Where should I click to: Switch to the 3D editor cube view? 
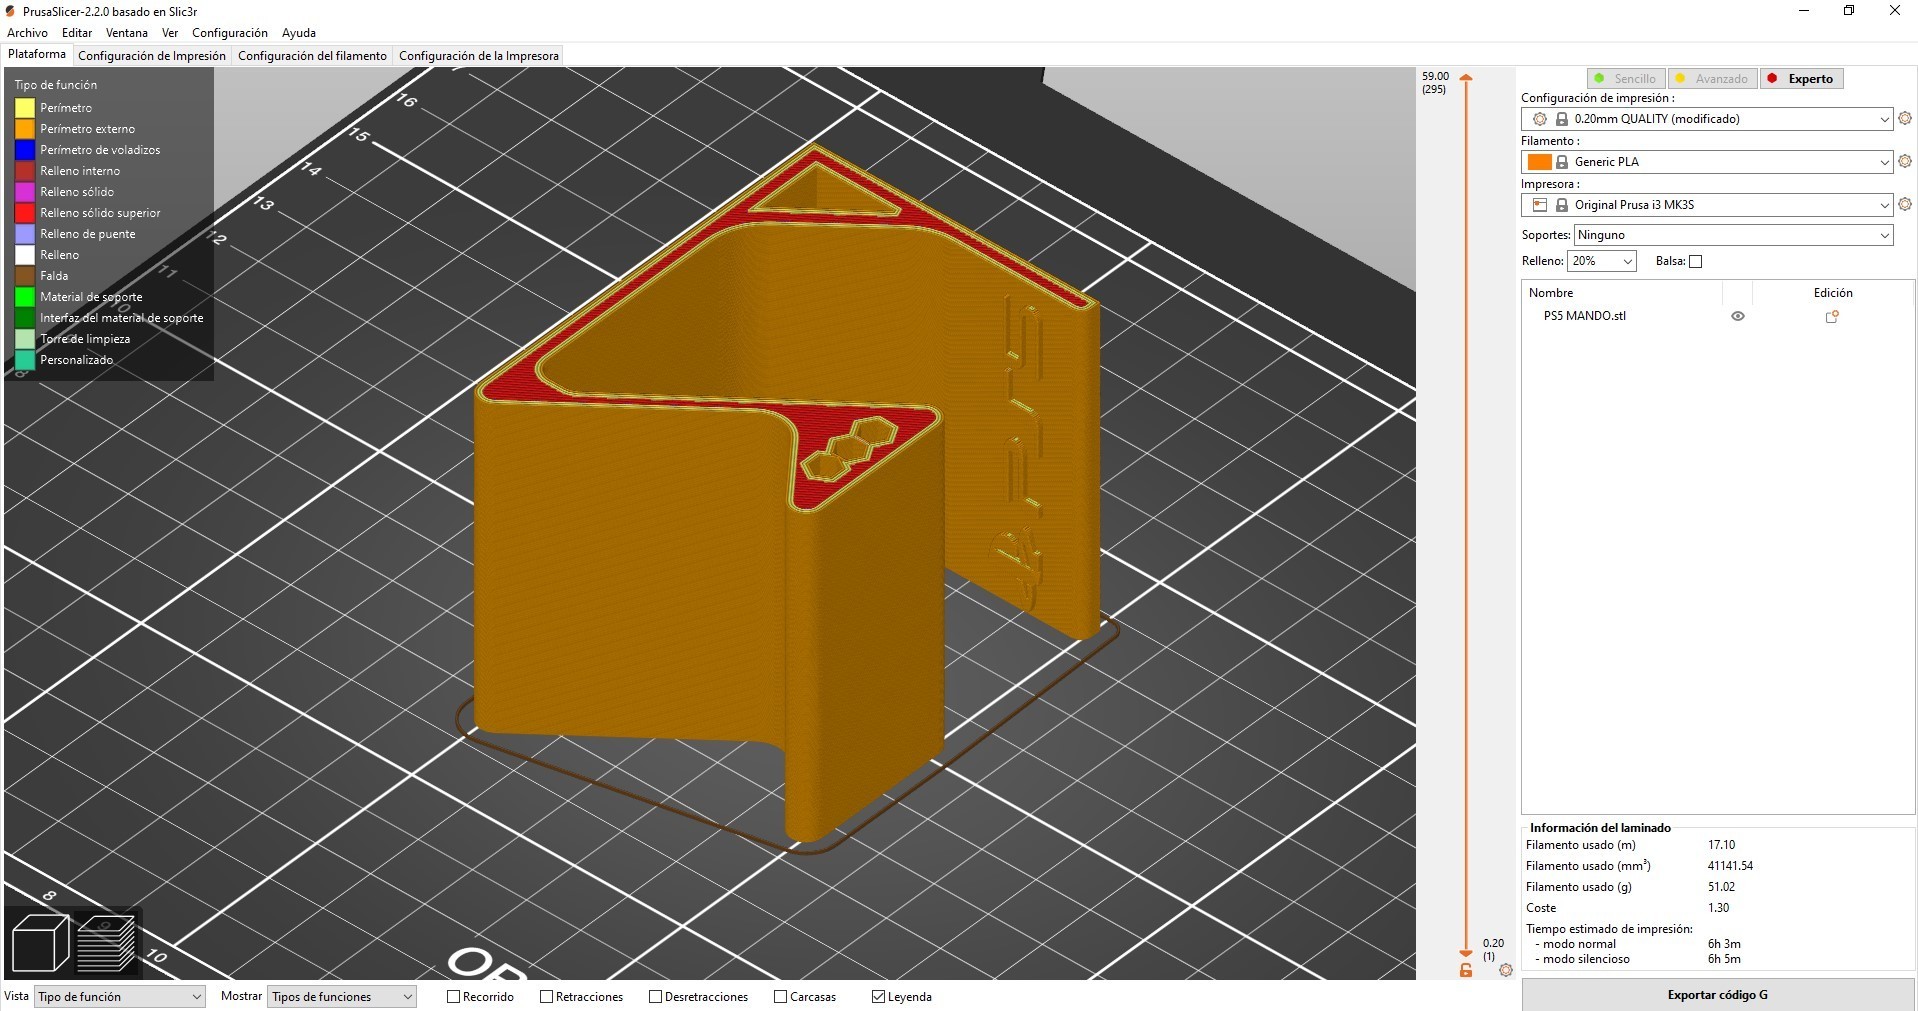point(40,942)
